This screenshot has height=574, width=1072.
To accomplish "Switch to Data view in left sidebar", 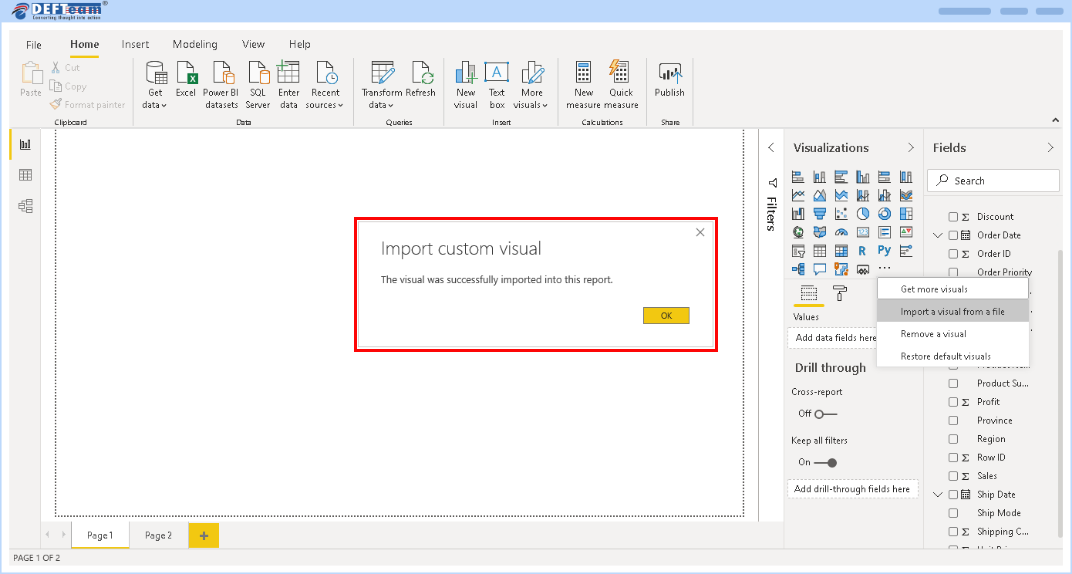I will click(x=25, y=175).
